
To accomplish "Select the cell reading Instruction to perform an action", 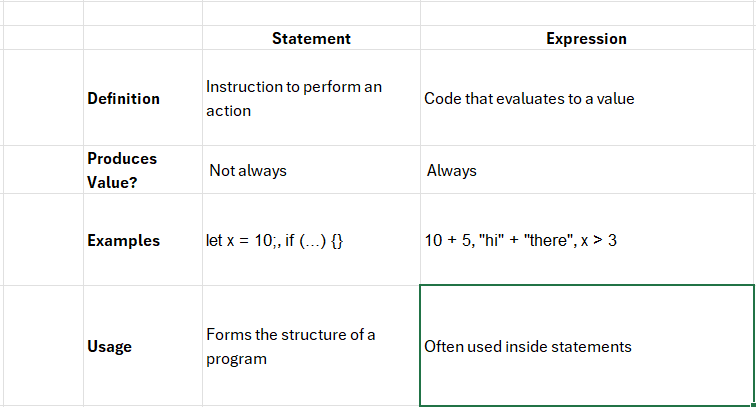I will (x=311, y=97).
